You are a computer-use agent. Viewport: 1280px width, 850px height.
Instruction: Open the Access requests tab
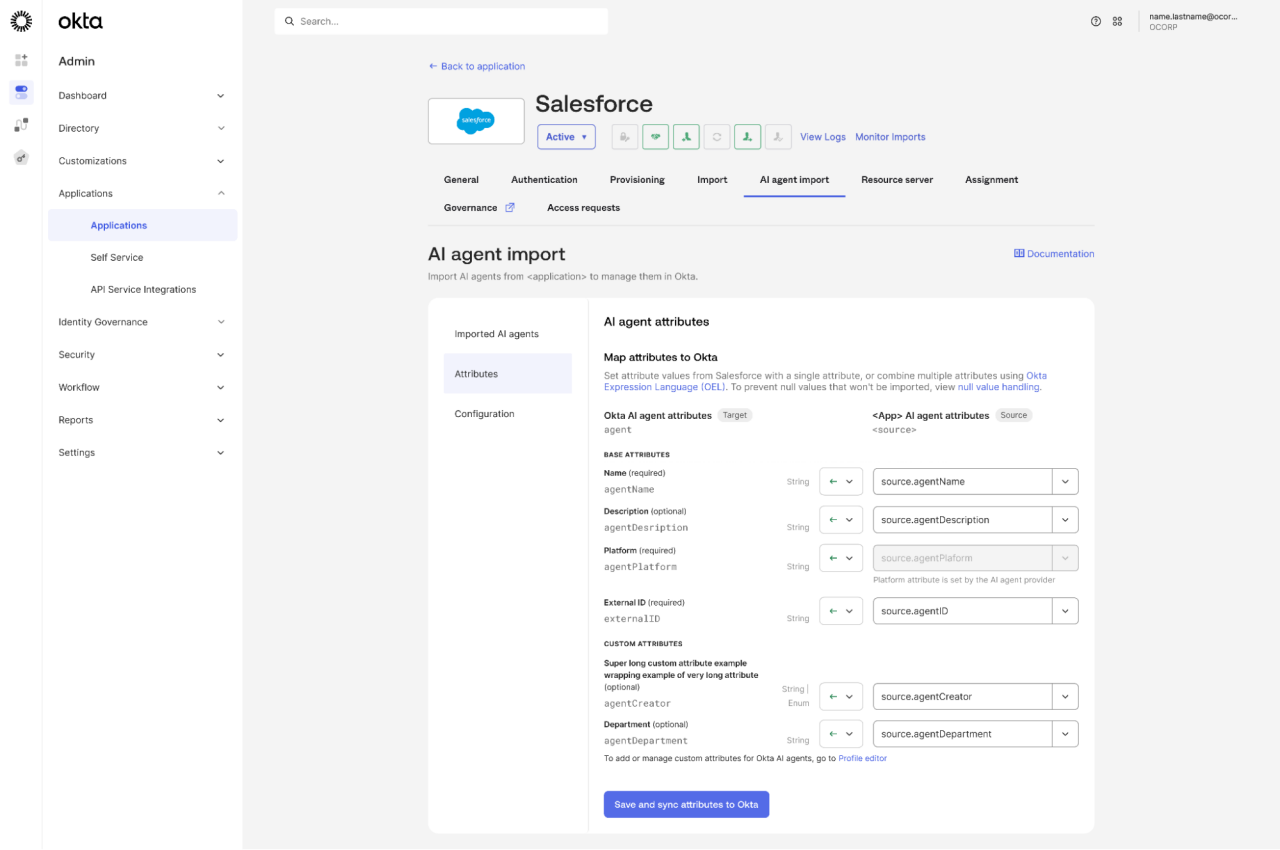point(583,208)
